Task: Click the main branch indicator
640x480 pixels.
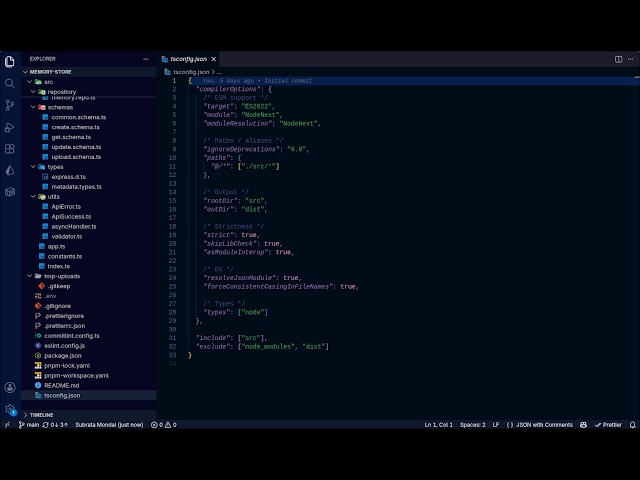Action: click(29, 425)
